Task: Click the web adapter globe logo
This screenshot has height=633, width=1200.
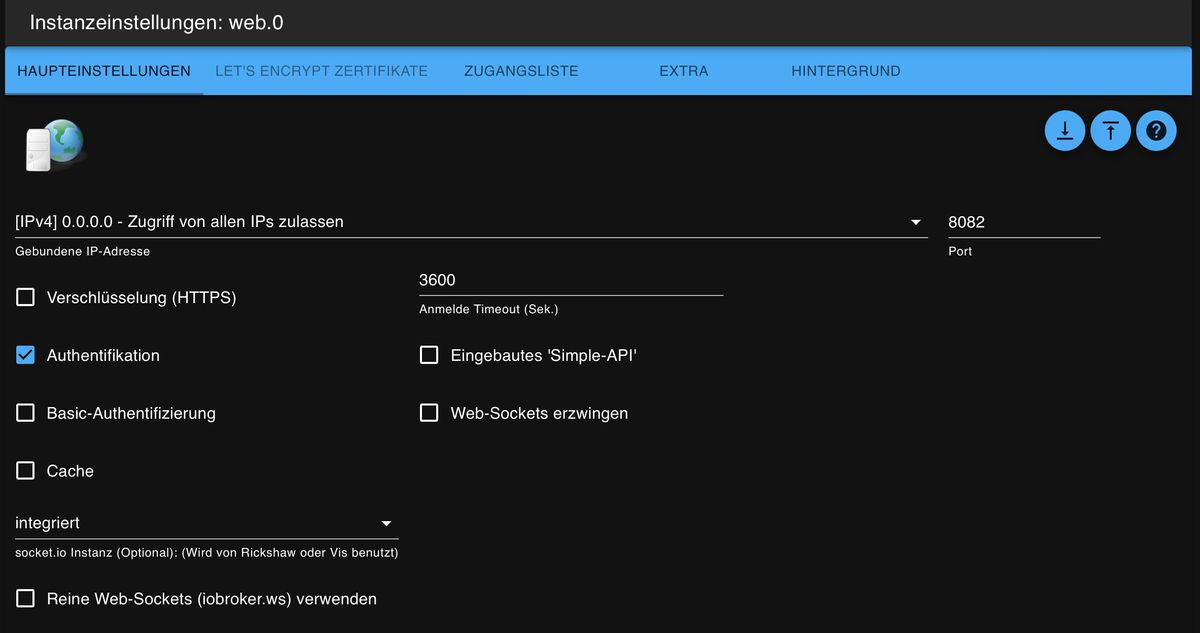Action: coord(54,145)
